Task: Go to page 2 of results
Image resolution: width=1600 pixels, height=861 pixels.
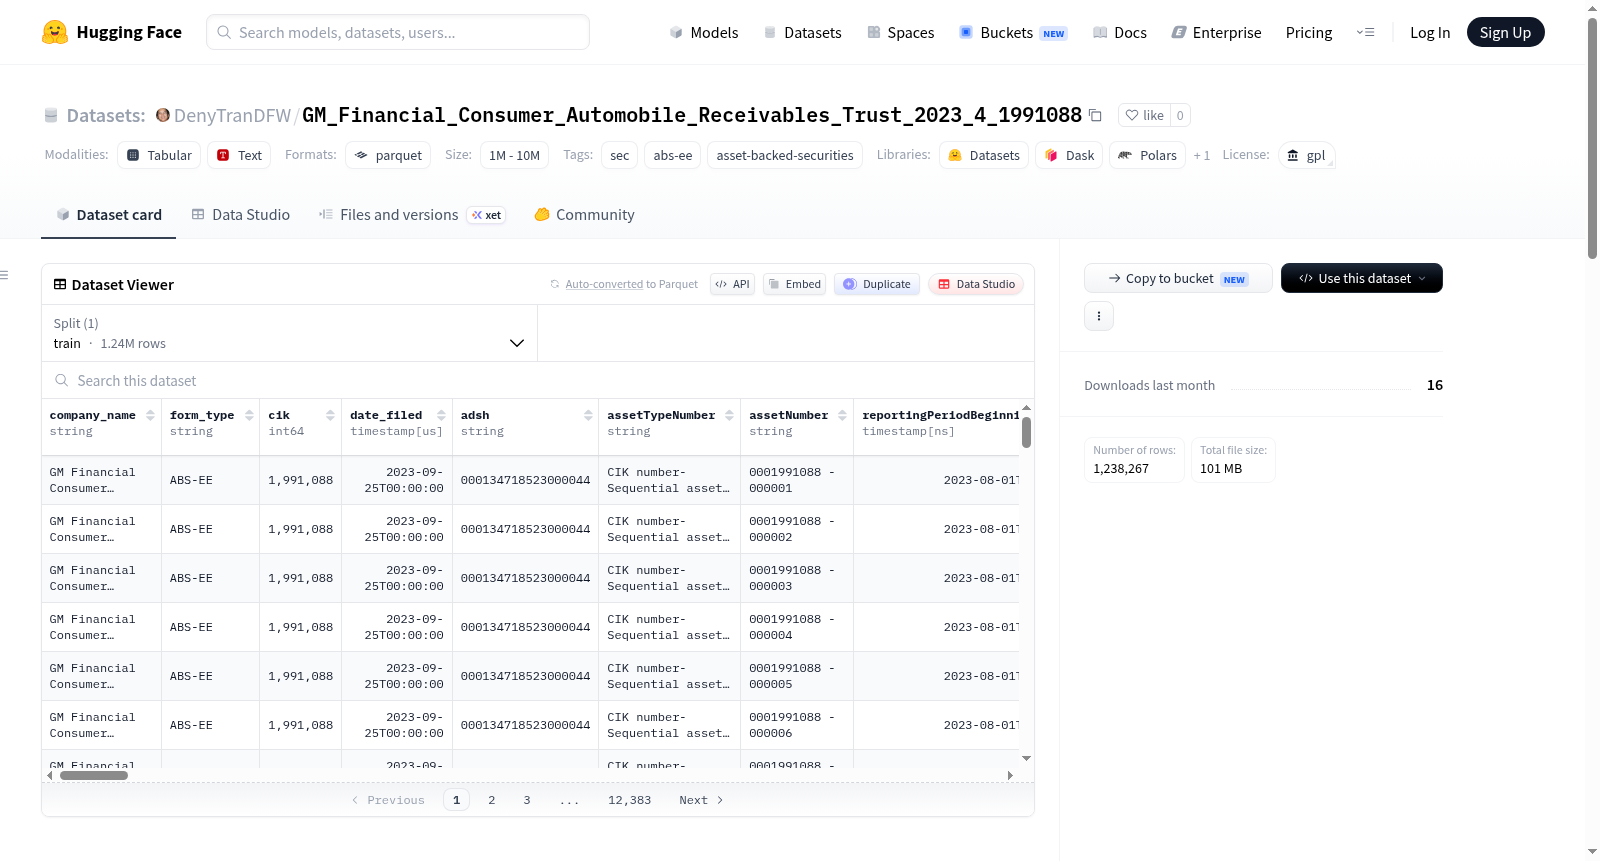Action: tap(491, 800)
